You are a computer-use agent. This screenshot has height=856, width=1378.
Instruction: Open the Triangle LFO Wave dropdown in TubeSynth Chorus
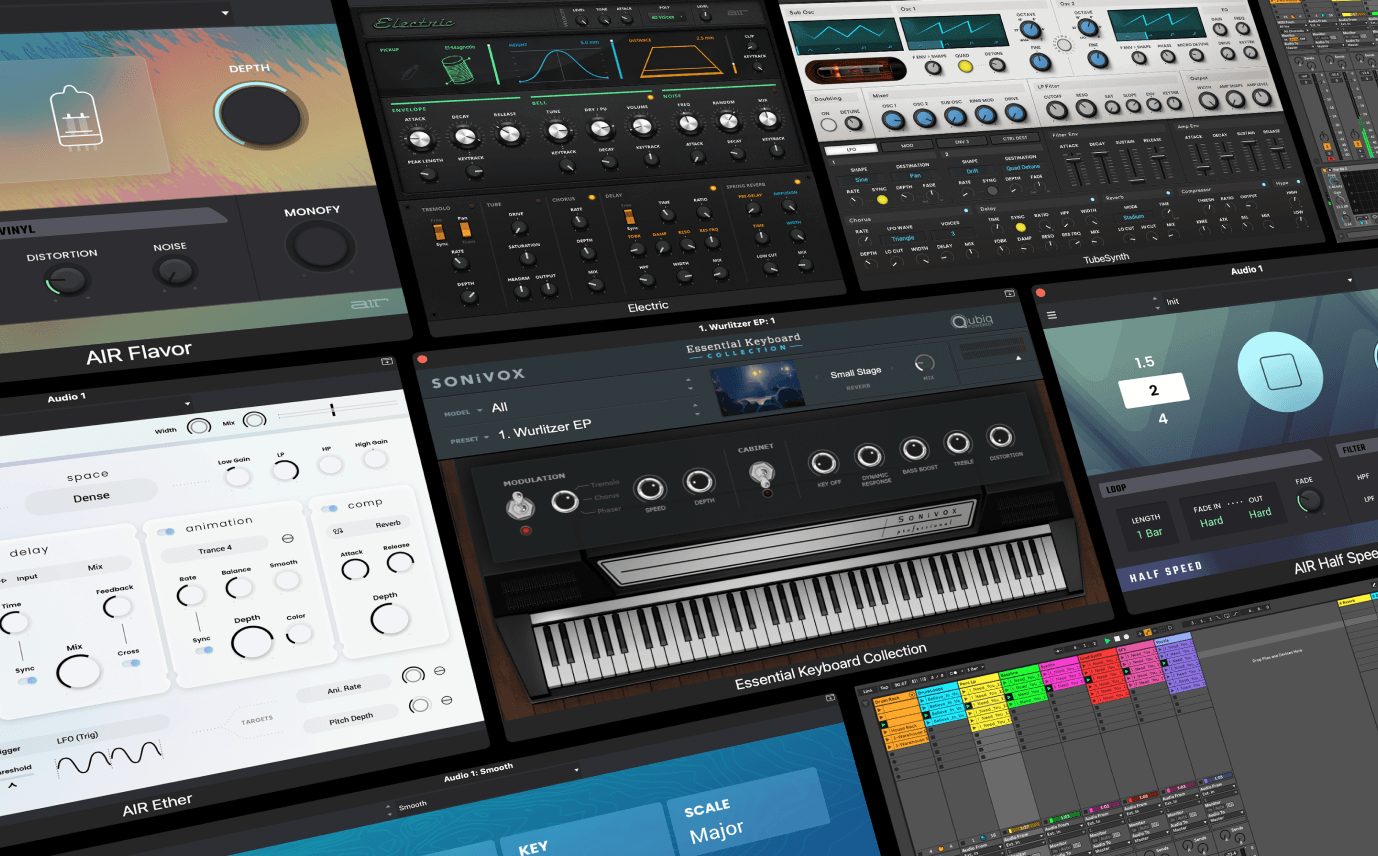[903, 238]
